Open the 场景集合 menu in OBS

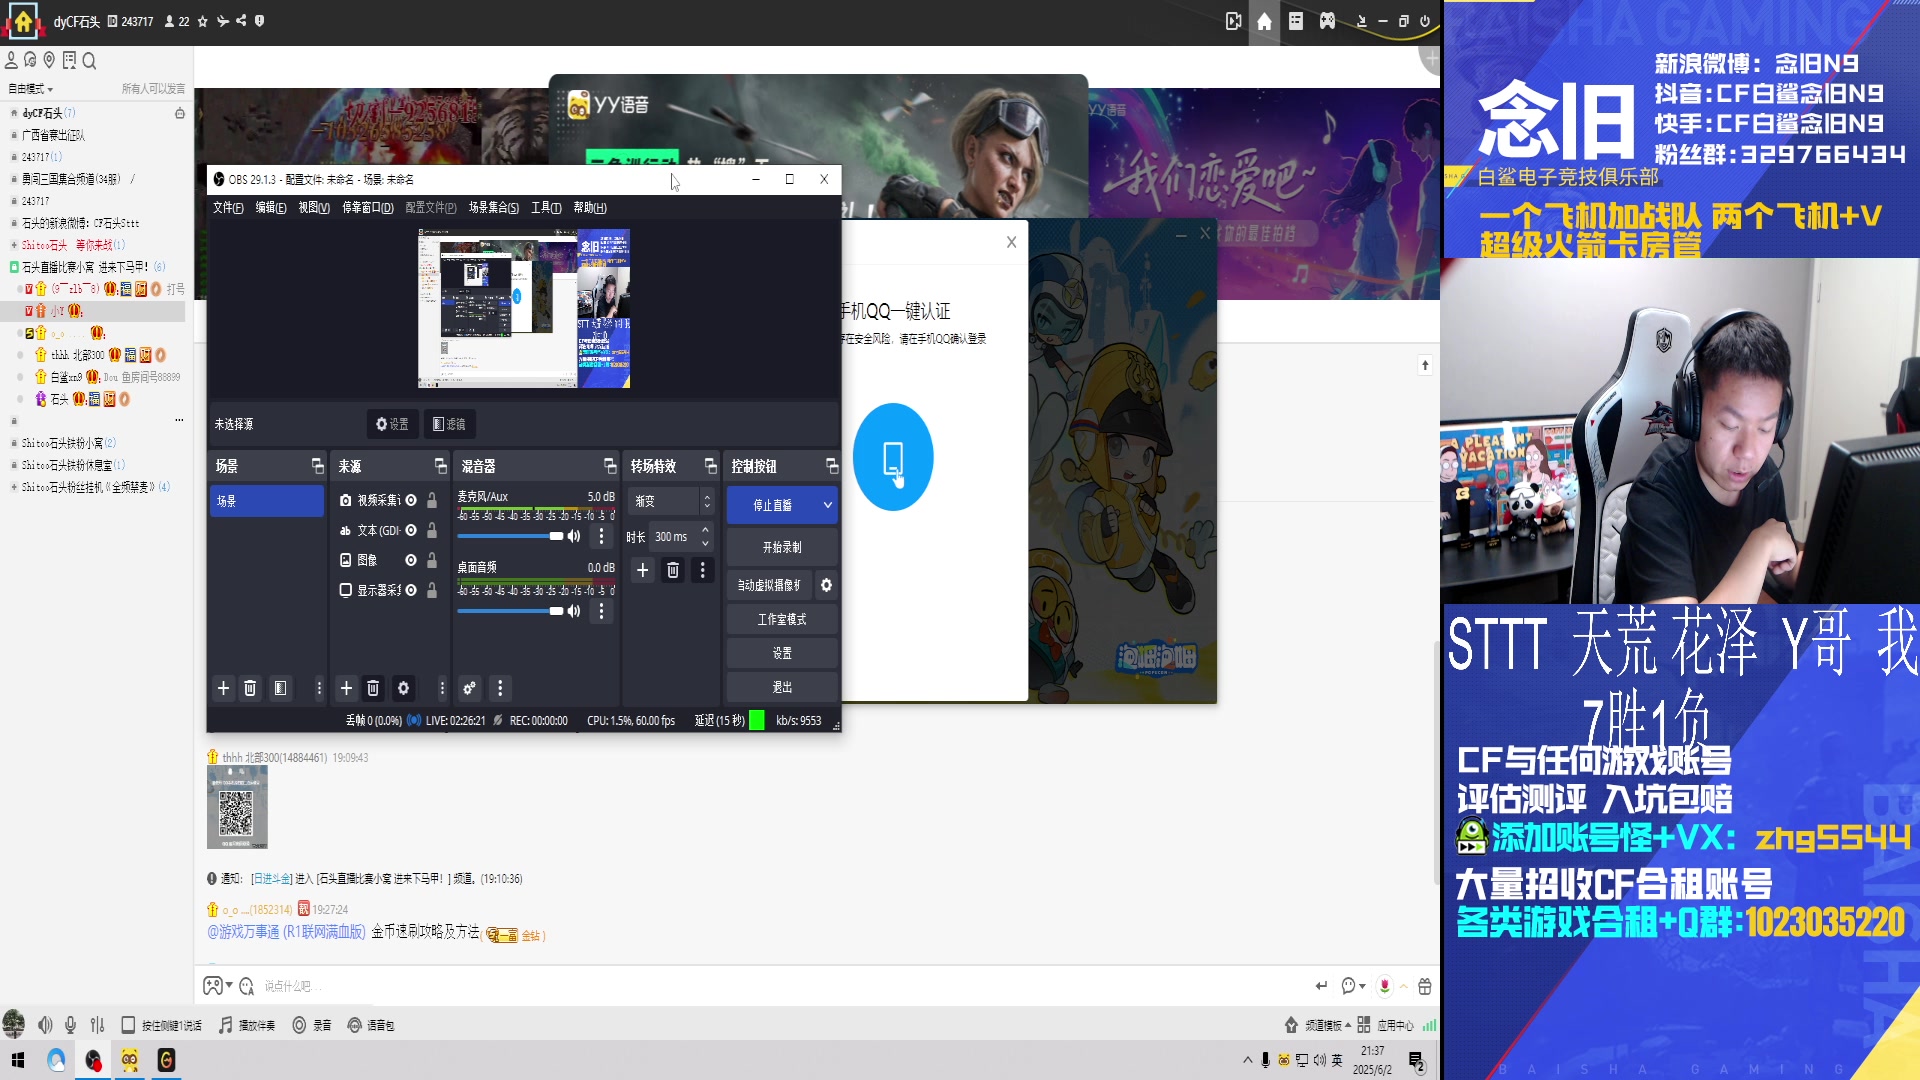click(x=494, y=207)
